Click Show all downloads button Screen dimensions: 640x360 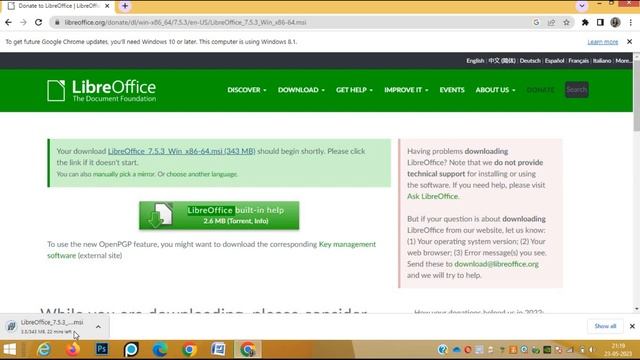605,326
